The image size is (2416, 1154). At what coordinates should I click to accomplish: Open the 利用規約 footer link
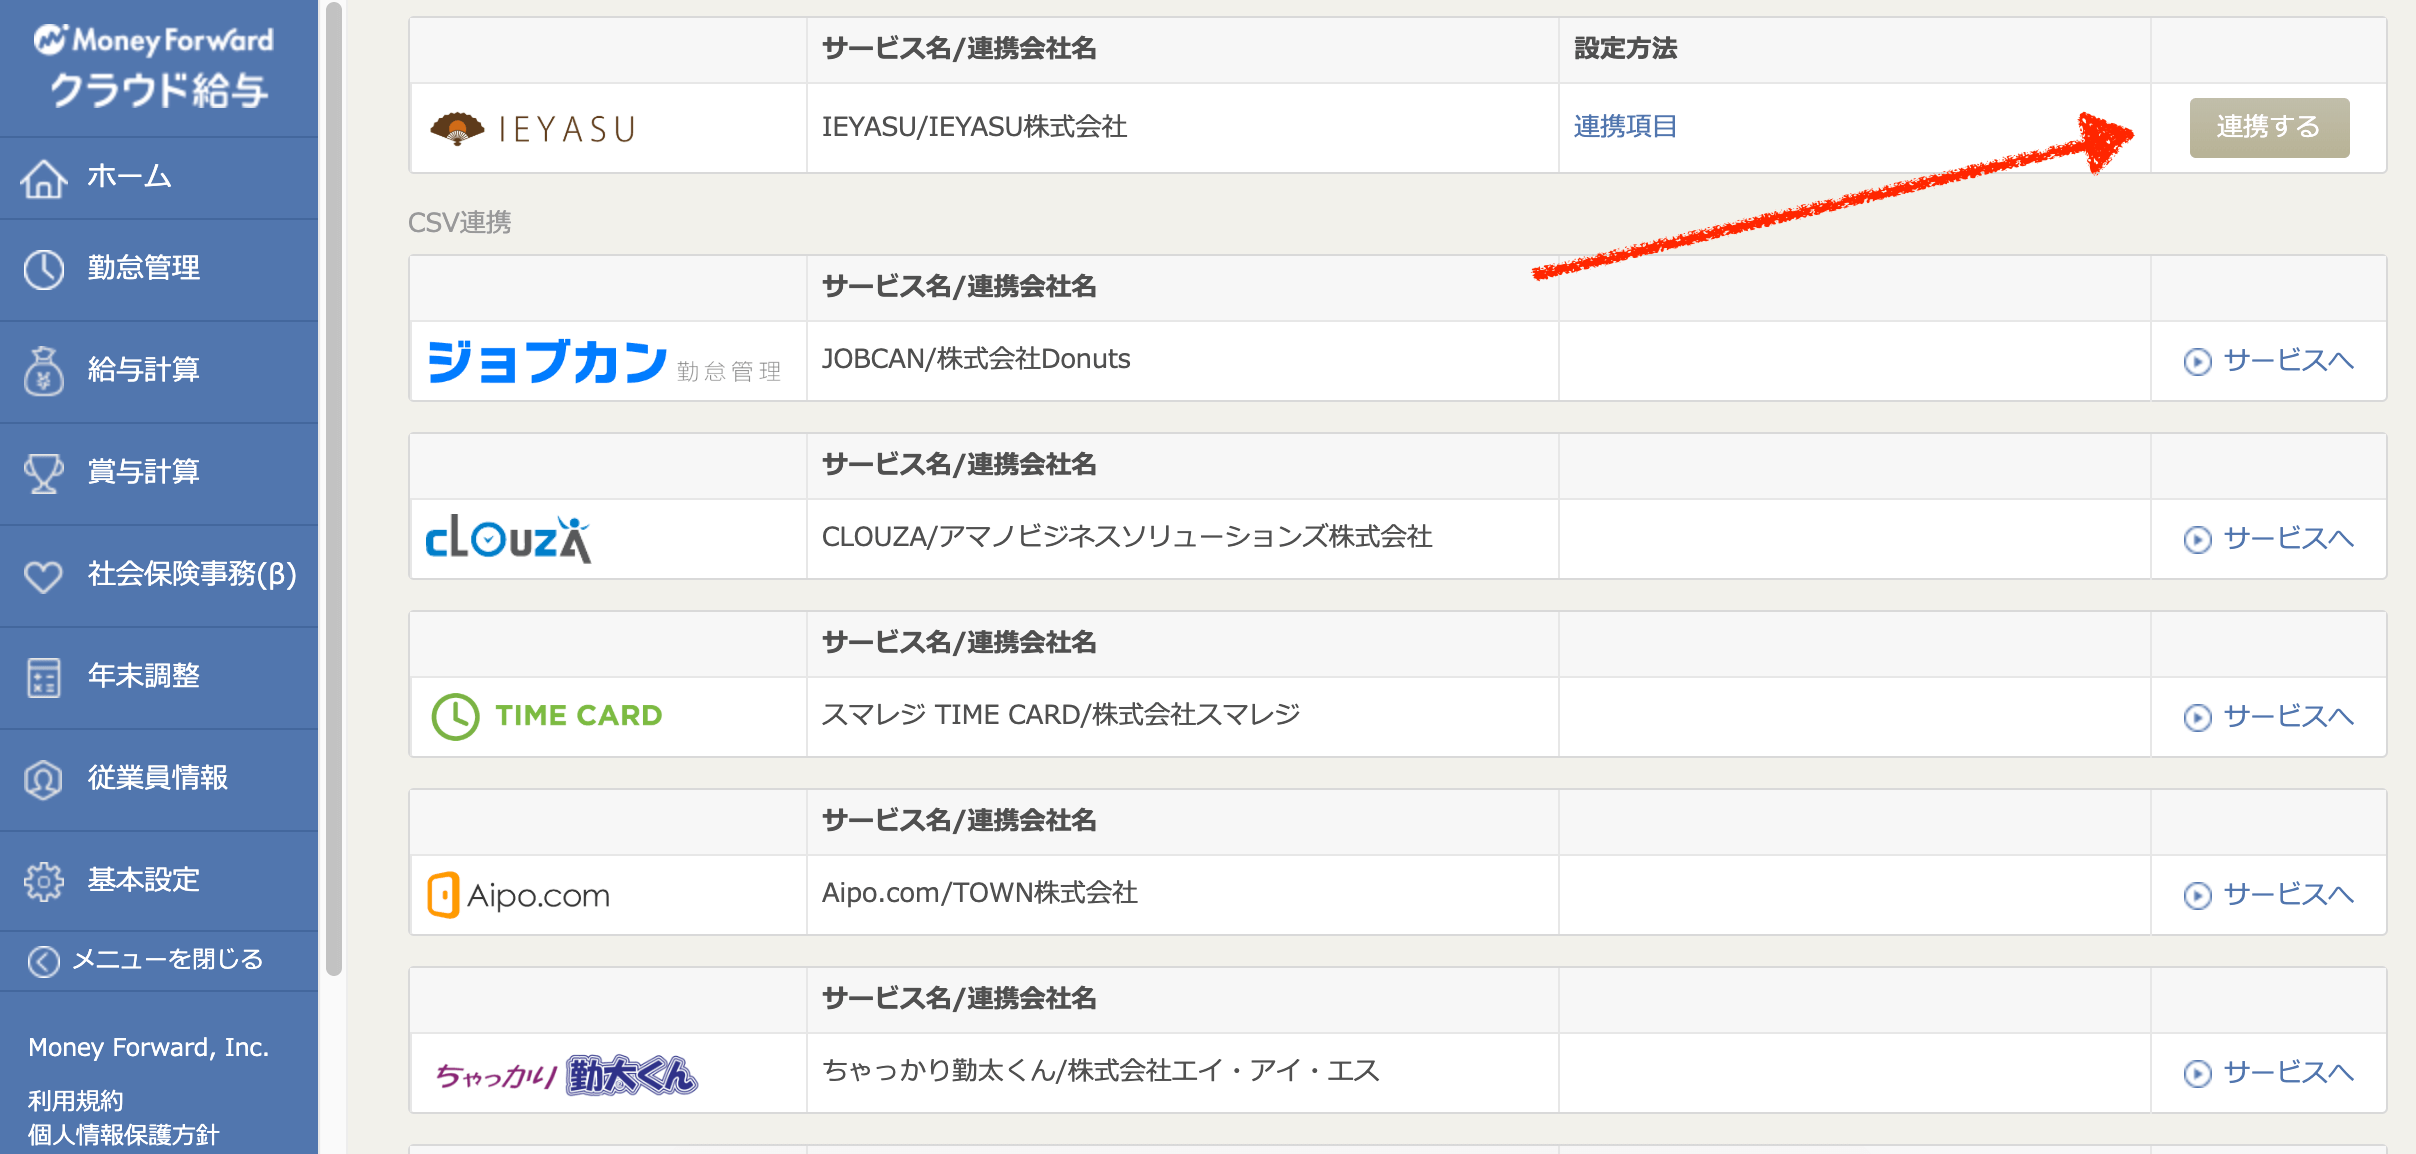pos(76,1101)
